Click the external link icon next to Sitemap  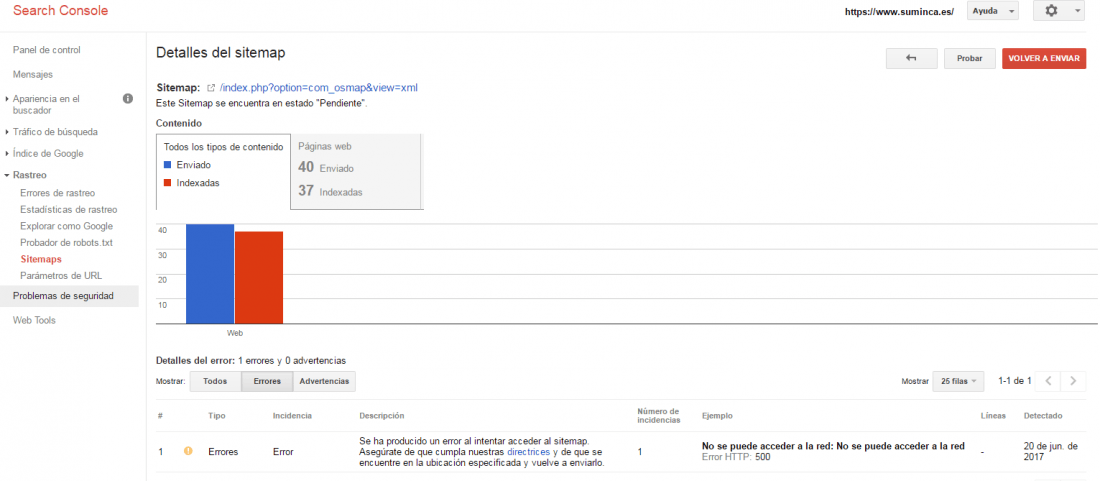[210, 88]
